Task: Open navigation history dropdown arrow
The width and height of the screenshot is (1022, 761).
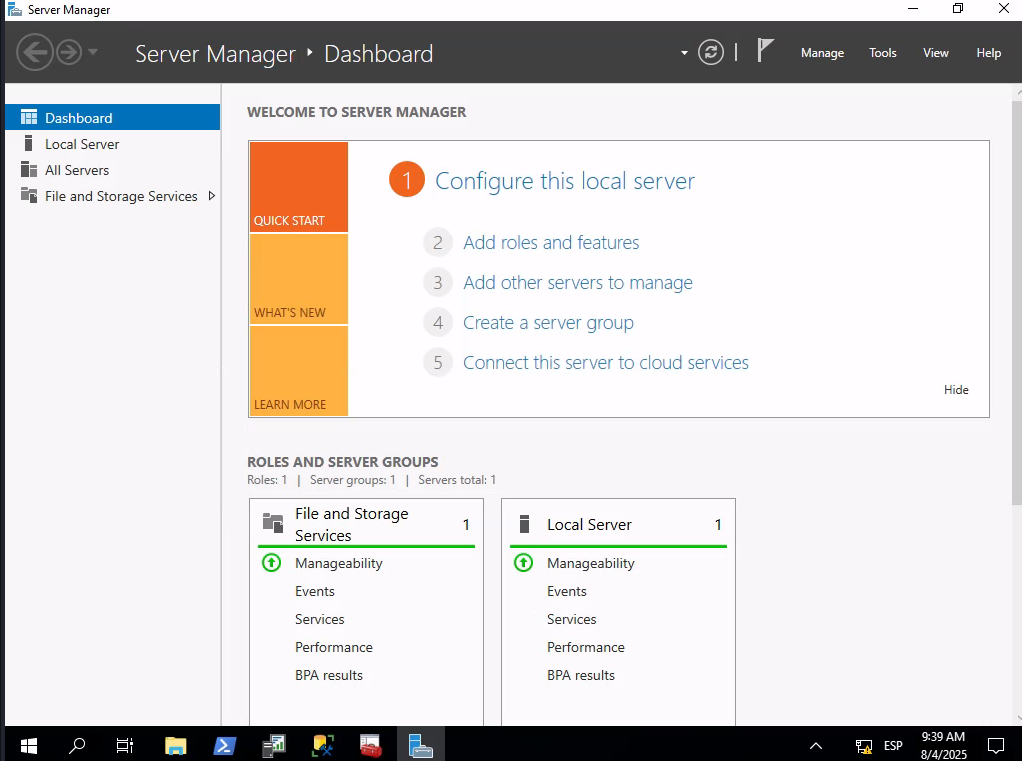Action: tap(93, 52)
